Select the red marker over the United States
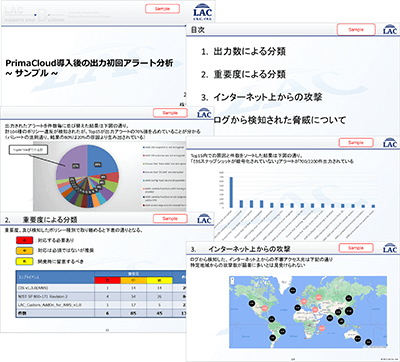 tap(265, 308)
